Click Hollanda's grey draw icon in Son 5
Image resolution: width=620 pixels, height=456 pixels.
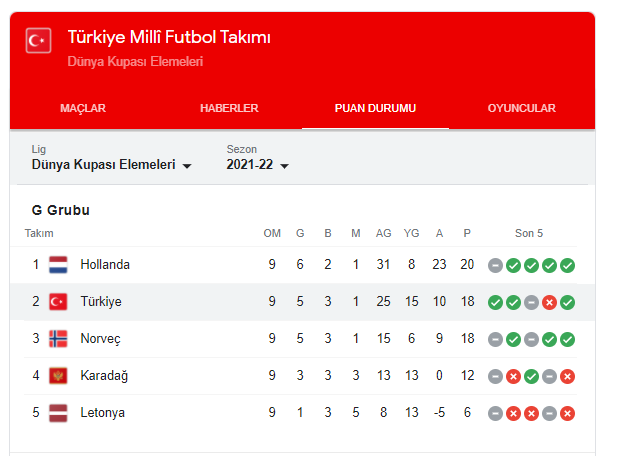tap(495, 265)
